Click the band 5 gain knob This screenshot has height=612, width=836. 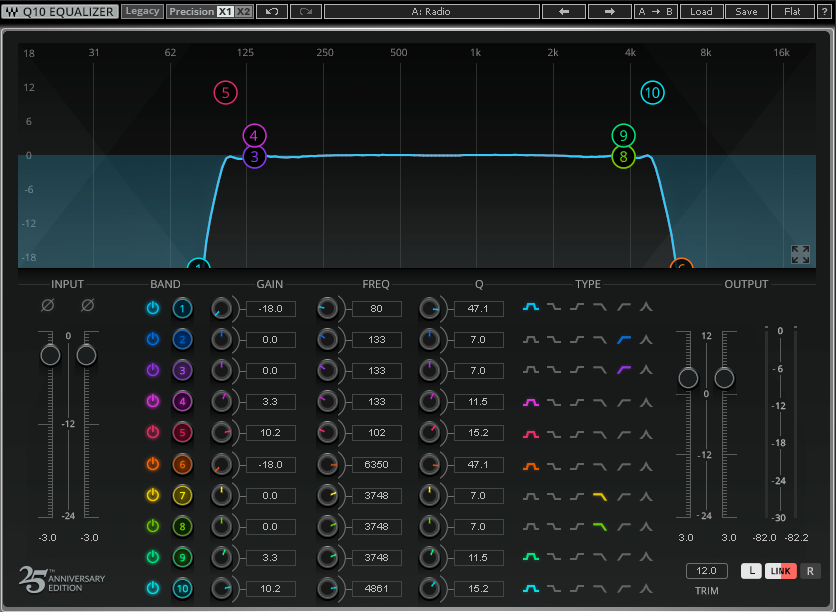pyautogui.click(x=221, y=432)
